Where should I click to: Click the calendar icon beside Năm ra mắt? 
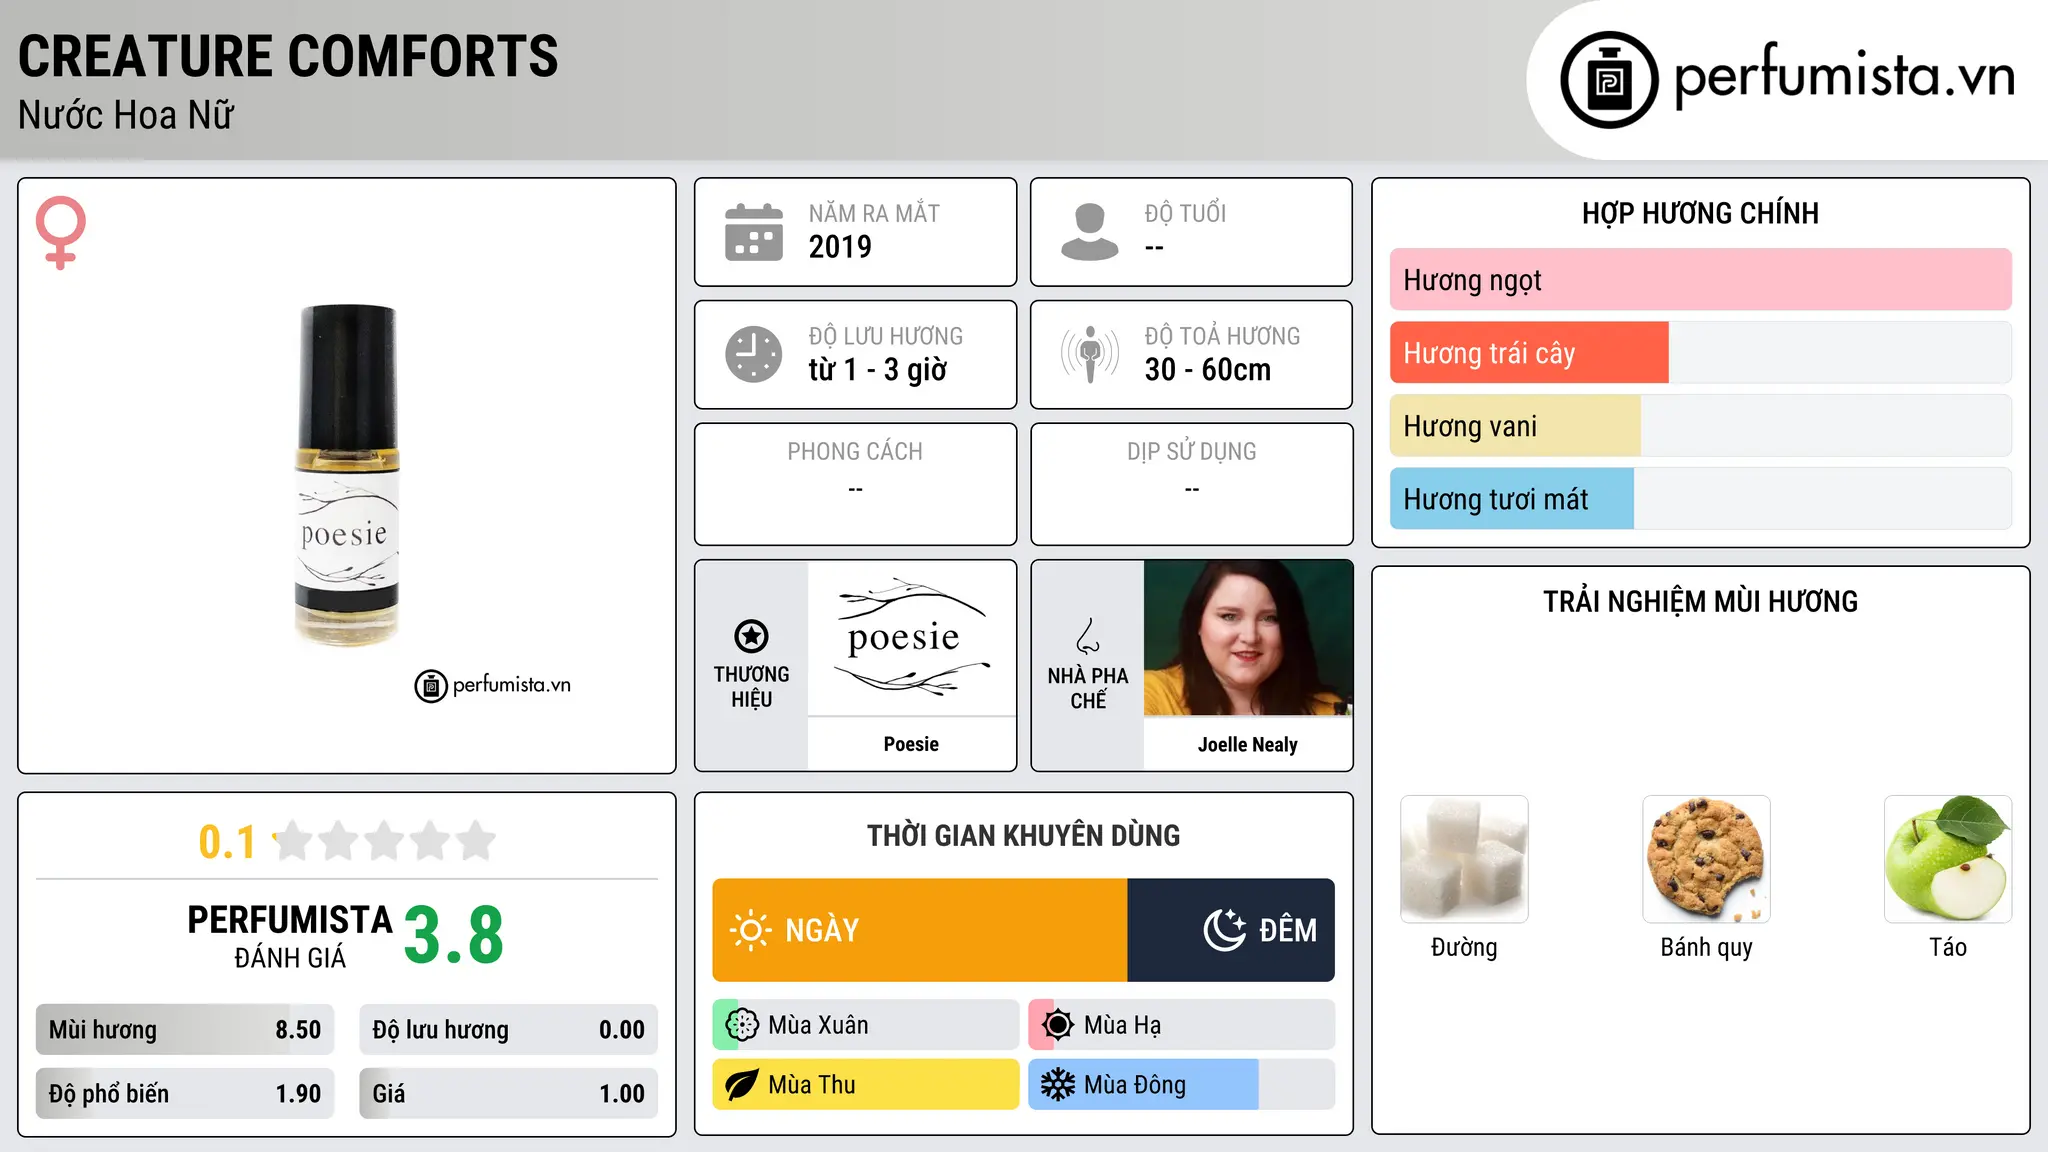(x=754, y=232)
